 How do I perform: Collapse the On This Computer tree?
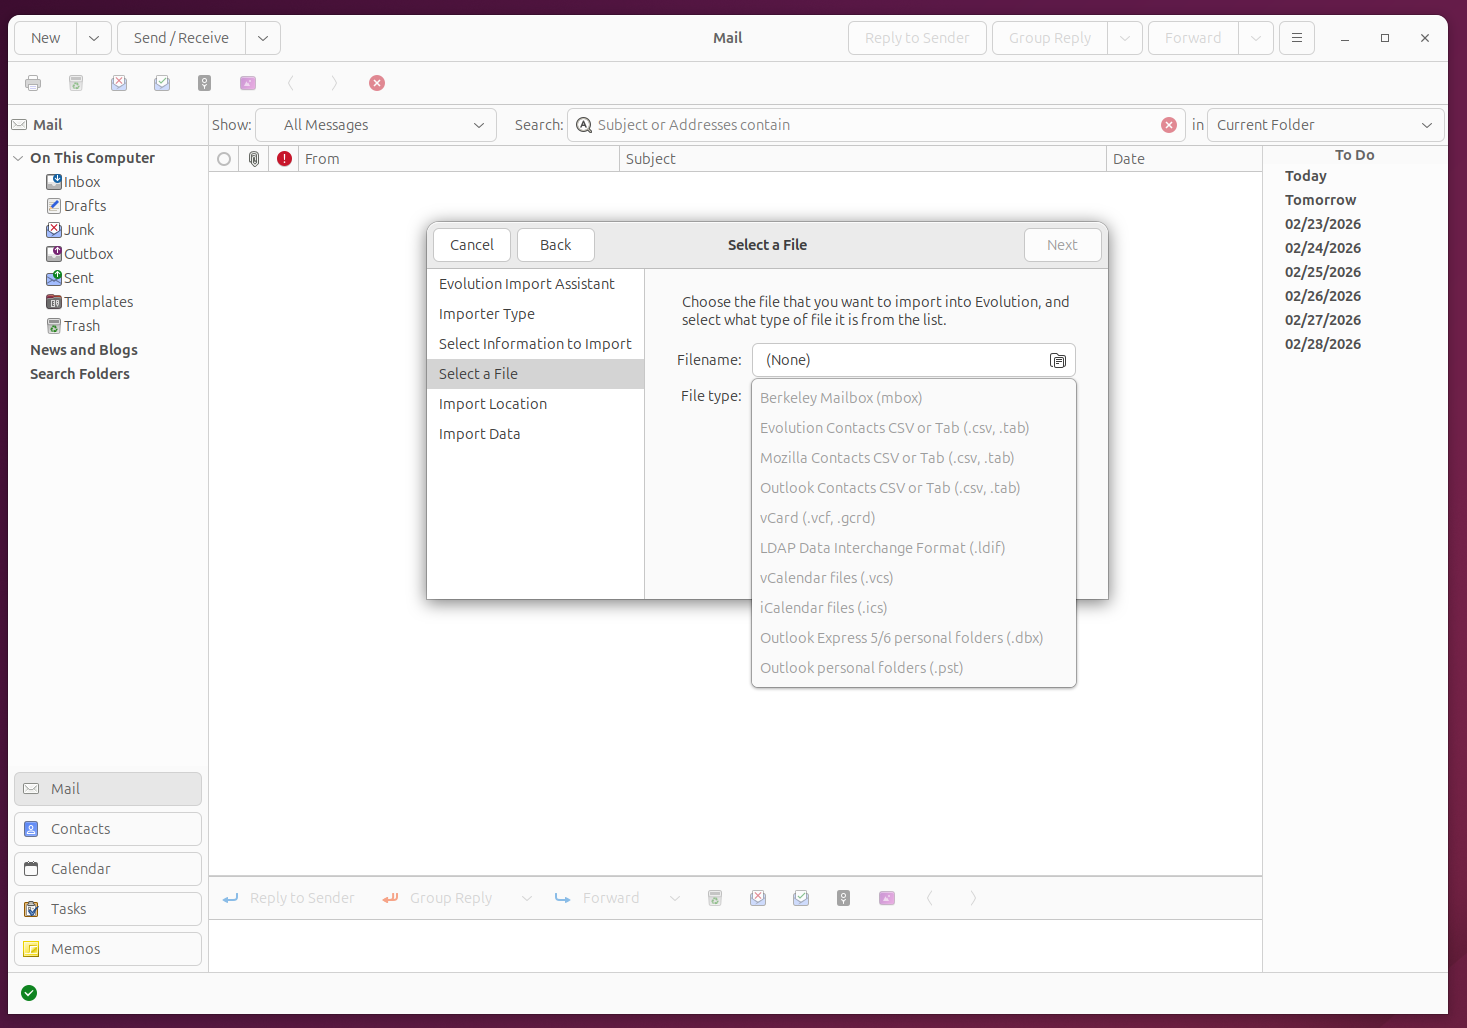(x=18, y=158)
